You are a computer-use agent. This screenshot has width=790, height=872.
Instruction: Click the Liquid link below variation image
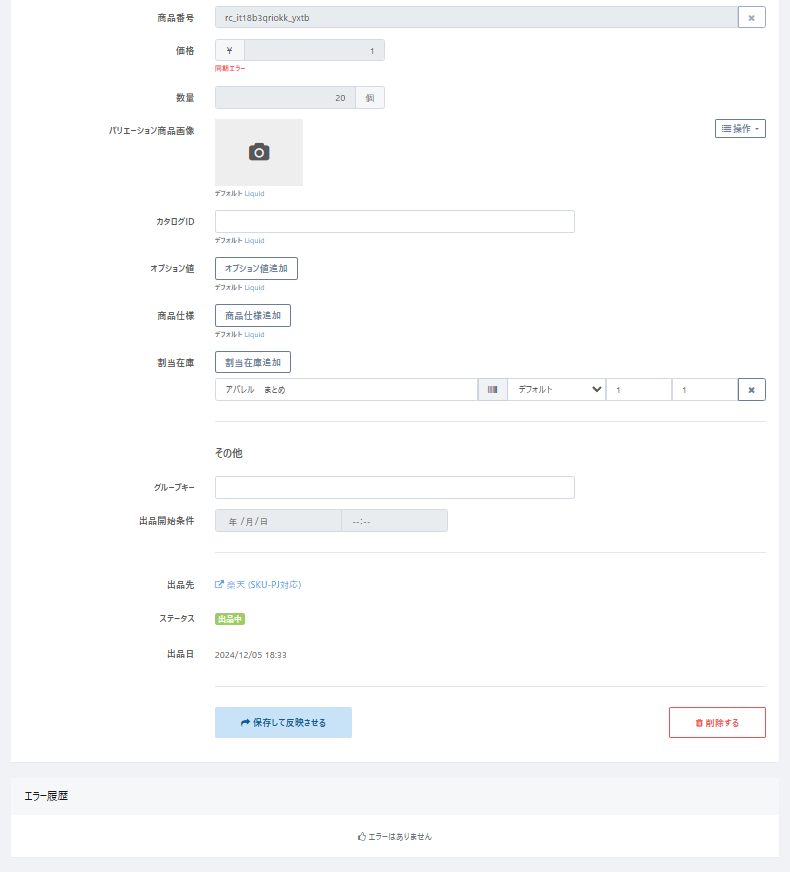(255, 193)
